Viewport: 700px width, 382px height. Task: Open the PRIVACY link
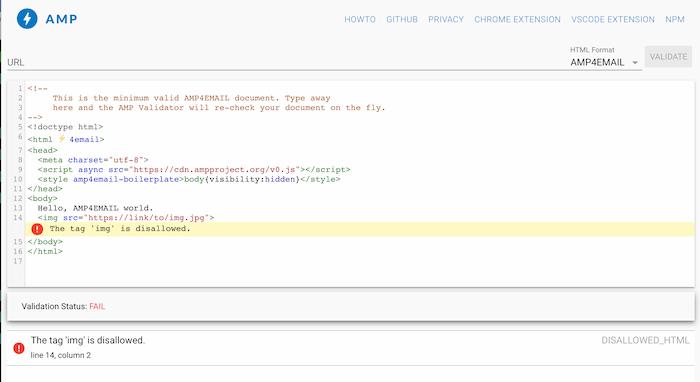tap(446, 20)
